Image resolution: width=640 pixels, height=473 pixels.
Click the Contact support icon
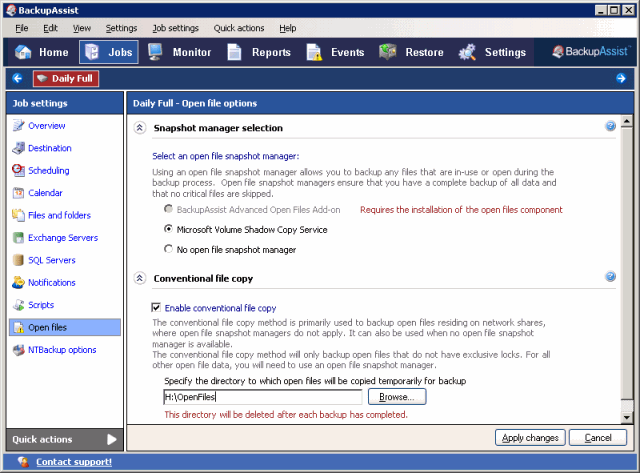click(24, 462)
